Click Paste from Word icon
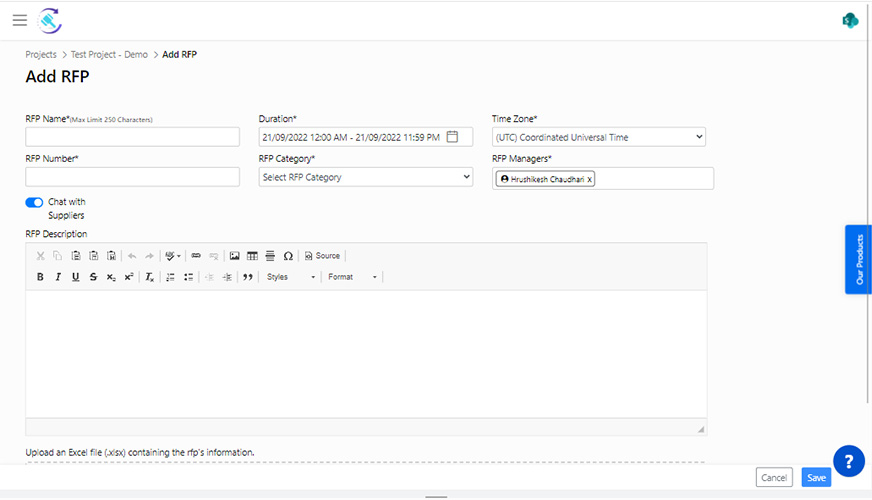 point(111,256)
